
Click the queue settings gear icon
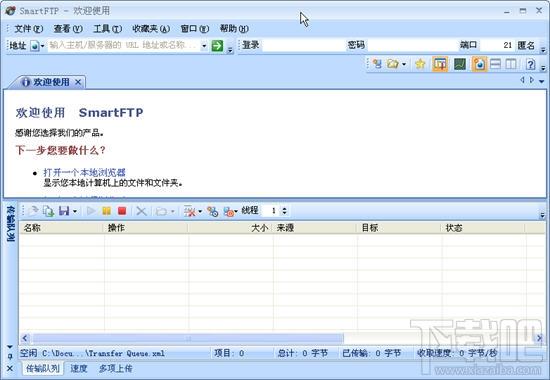pyautogui.click(x=228, y=211)
